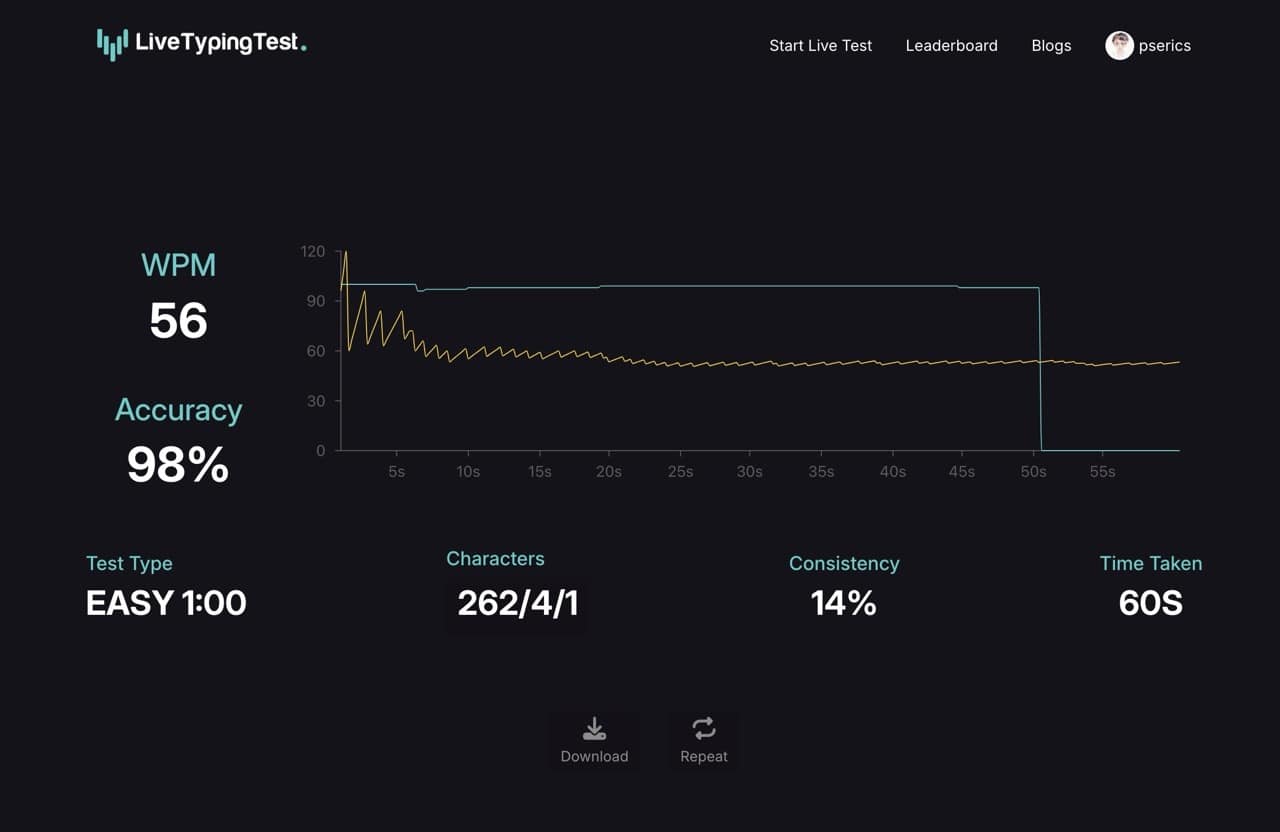Click the yellow WPM line's initial peak
The width and height of the screenshot is (1280, 832).
[x=346, y=252]
